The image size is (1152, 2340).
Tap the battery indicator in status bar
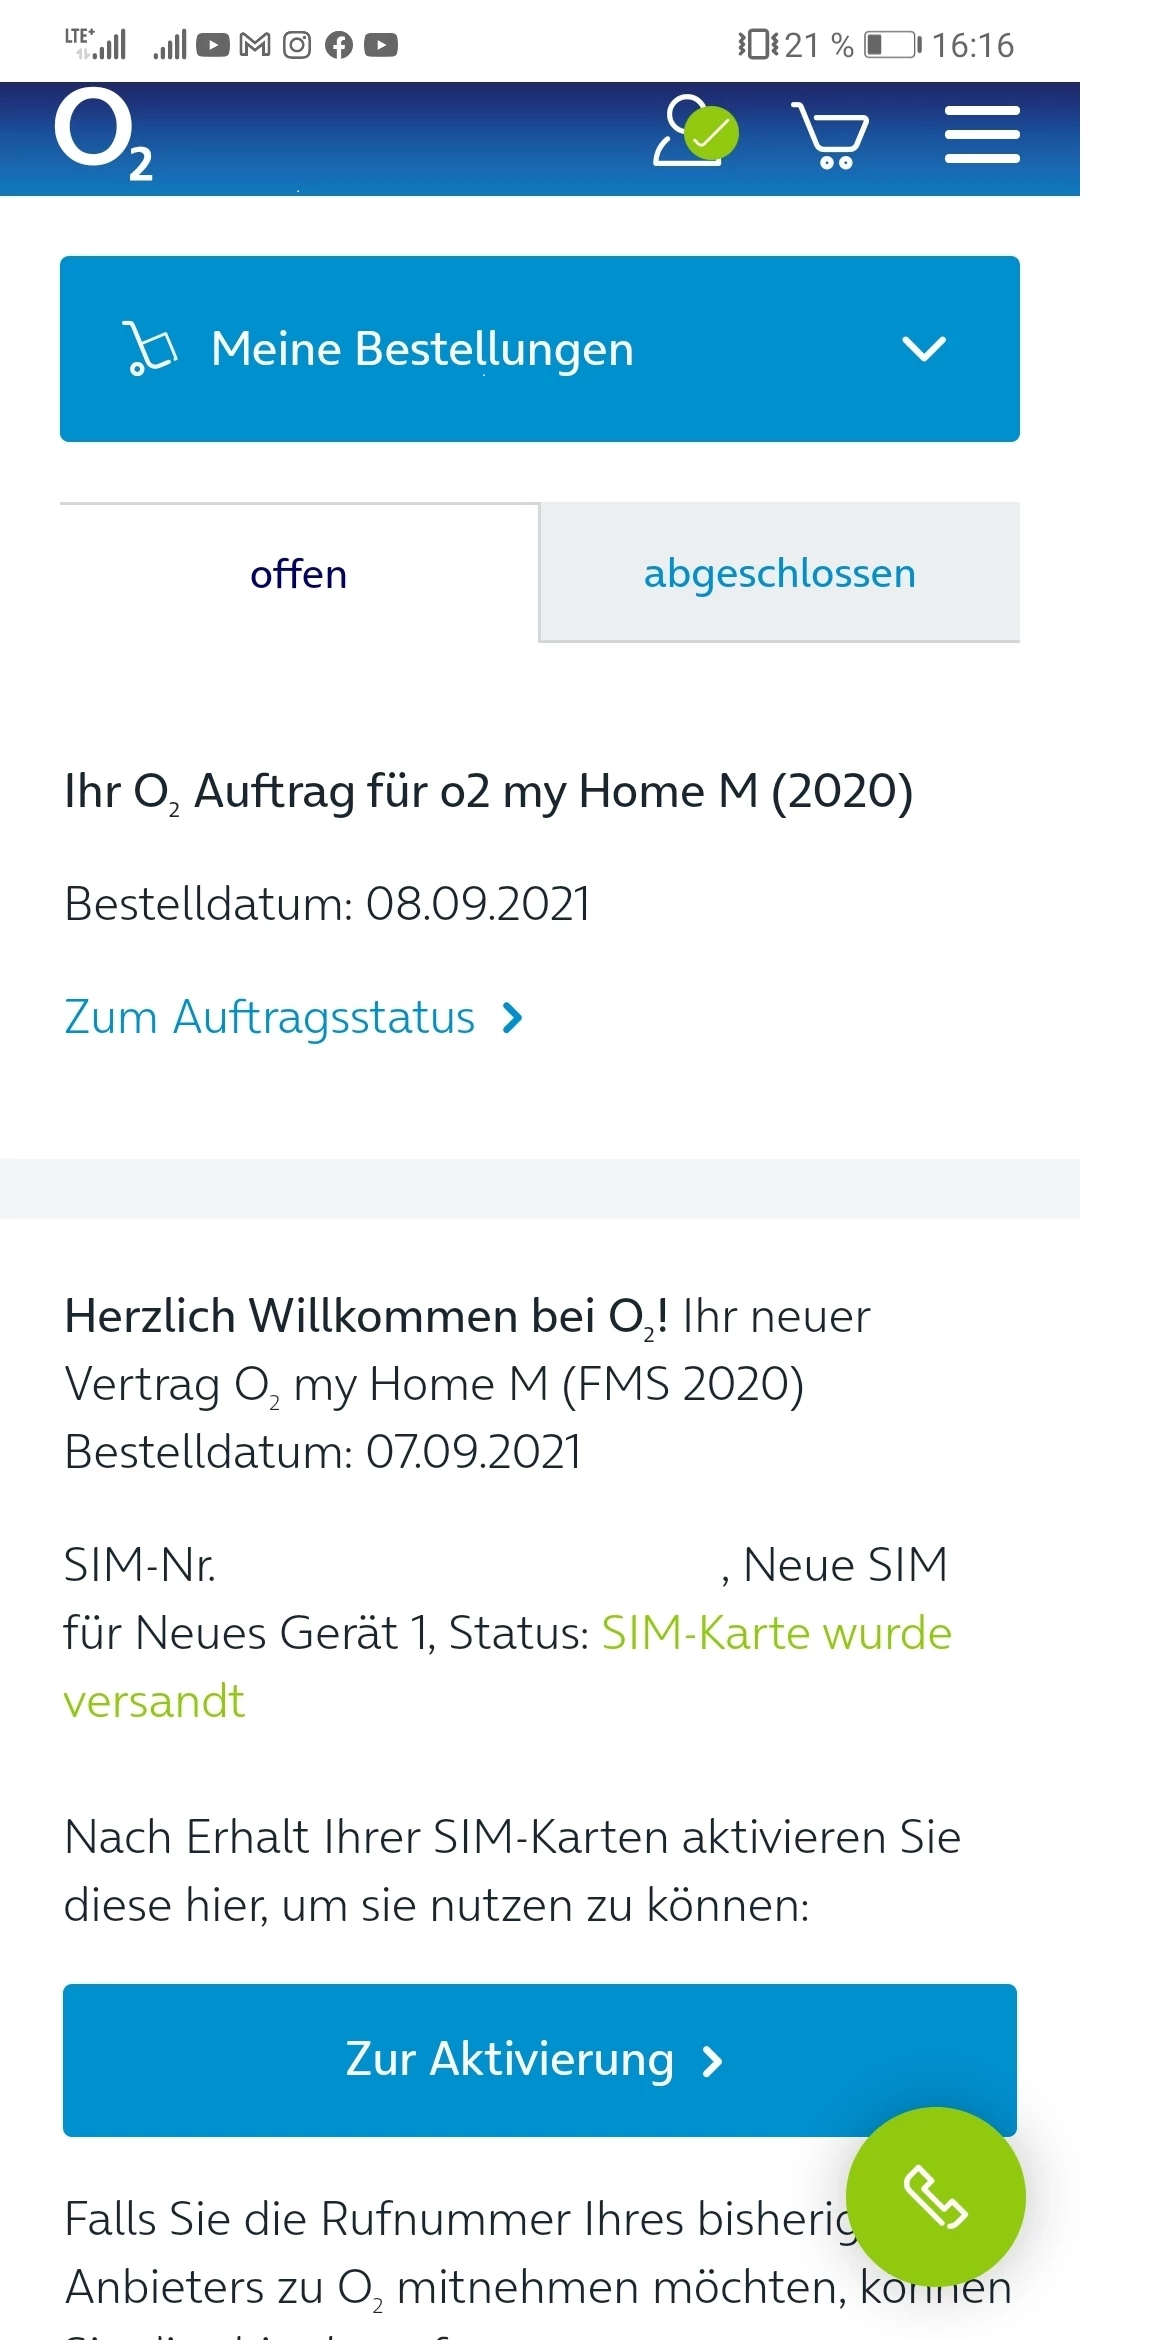(891, 45)
